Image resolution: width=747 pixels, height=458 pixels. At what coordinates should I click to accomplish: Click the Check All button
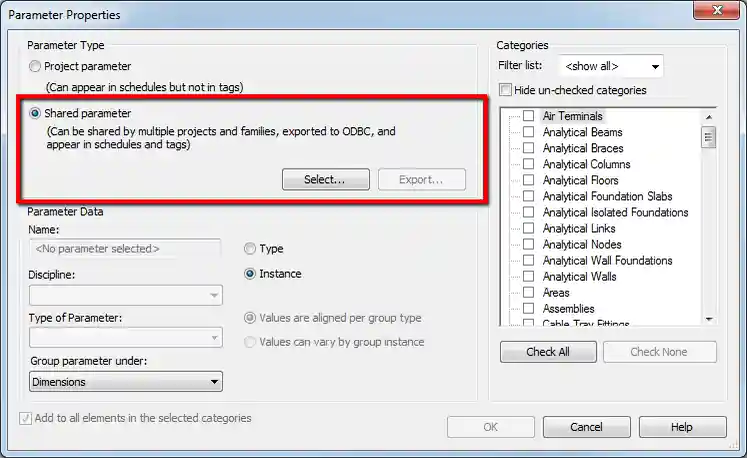coord(548,352)
